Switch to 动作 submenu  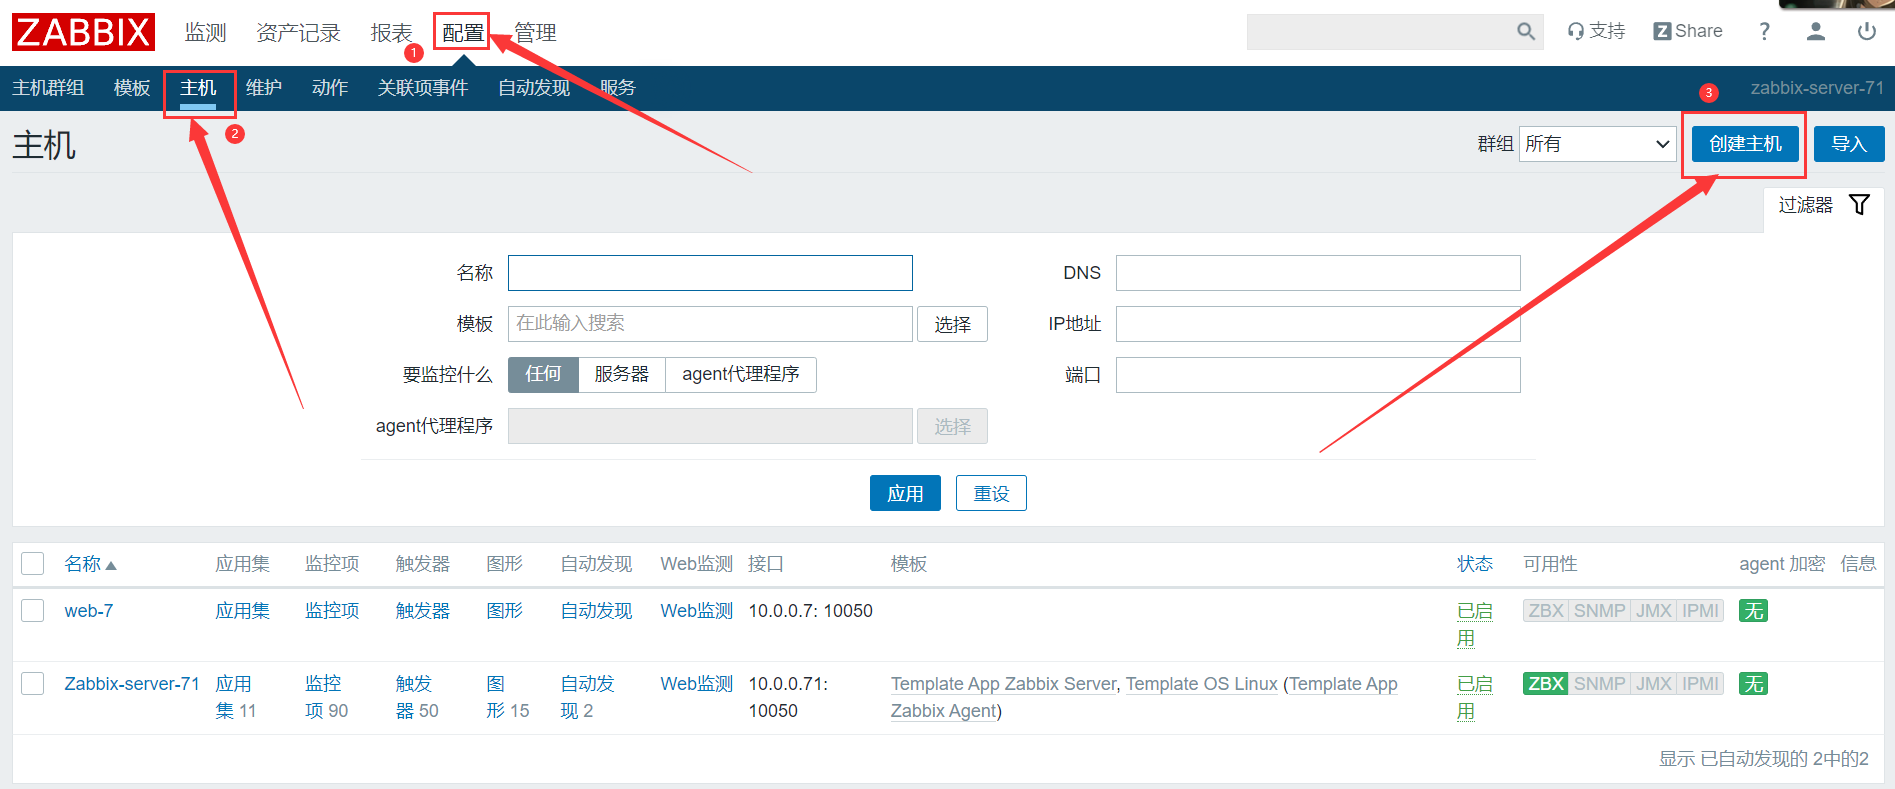click(x=330, y=88)
